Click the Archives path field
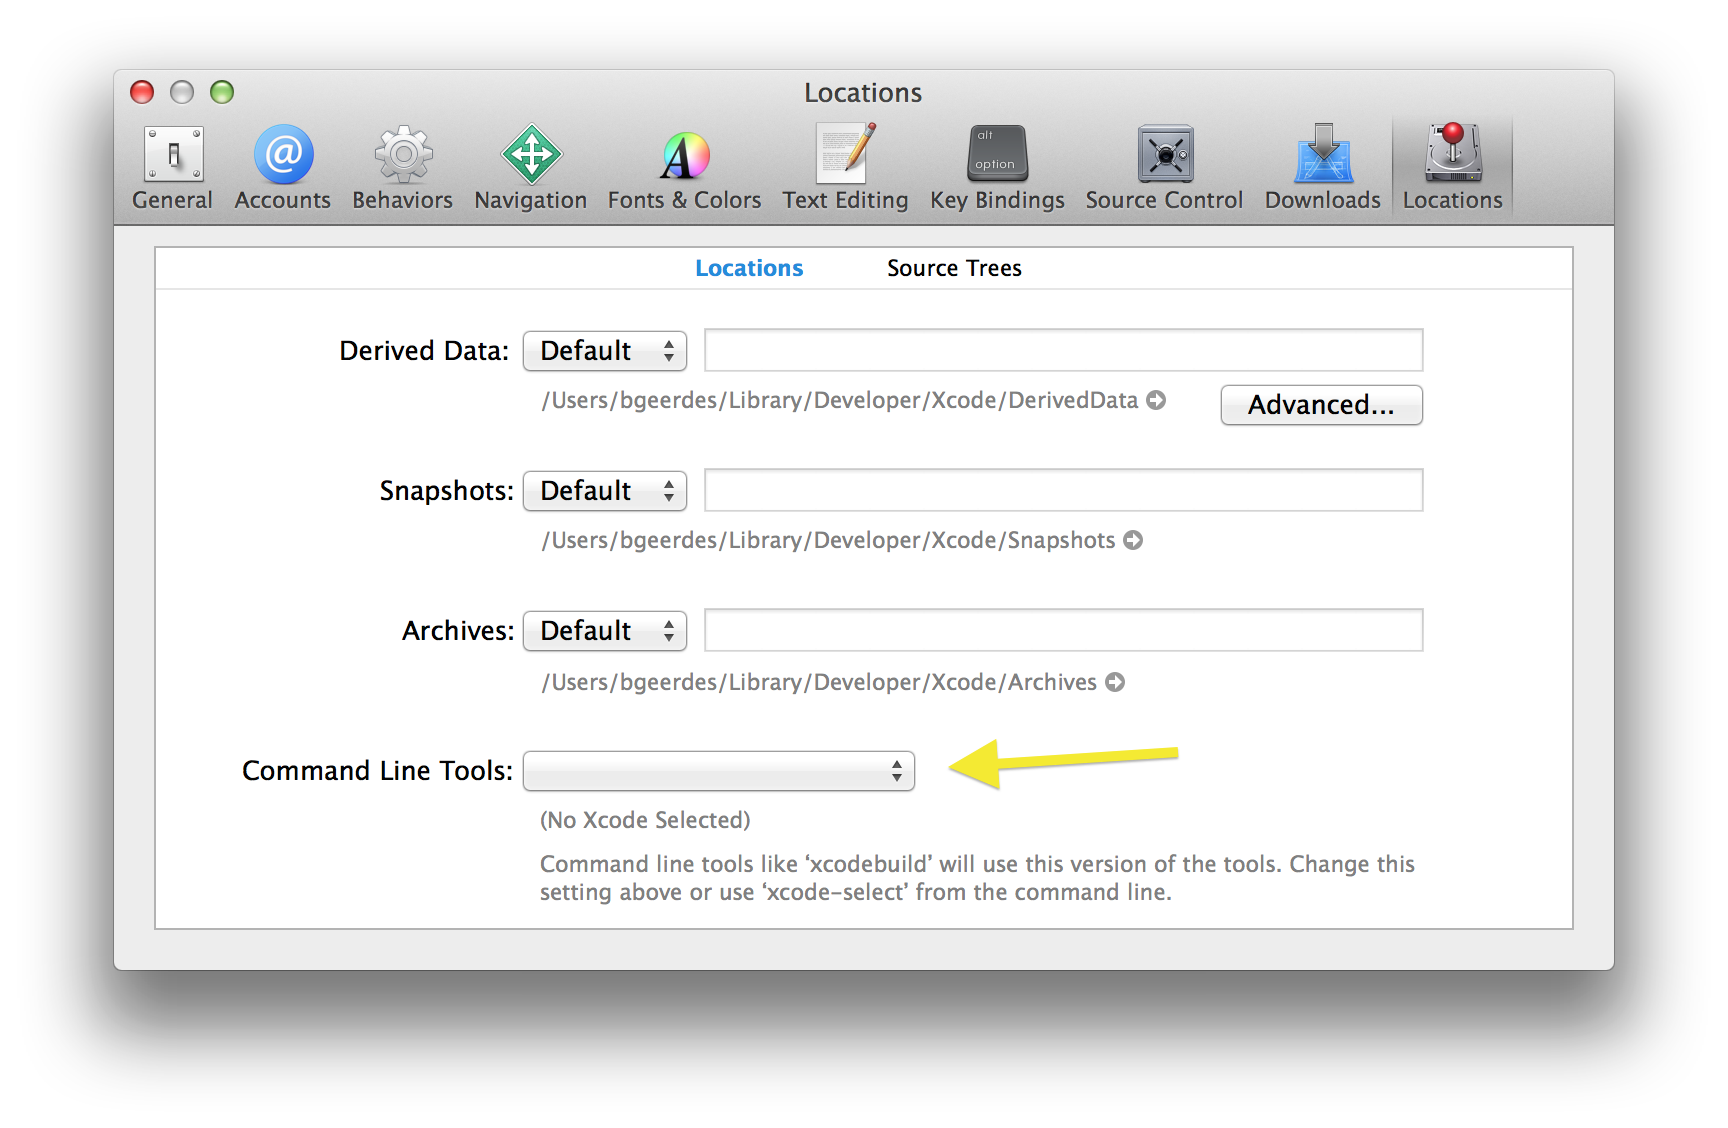This screenshot has width=1728, height=1128. (x=1064, y=630)
